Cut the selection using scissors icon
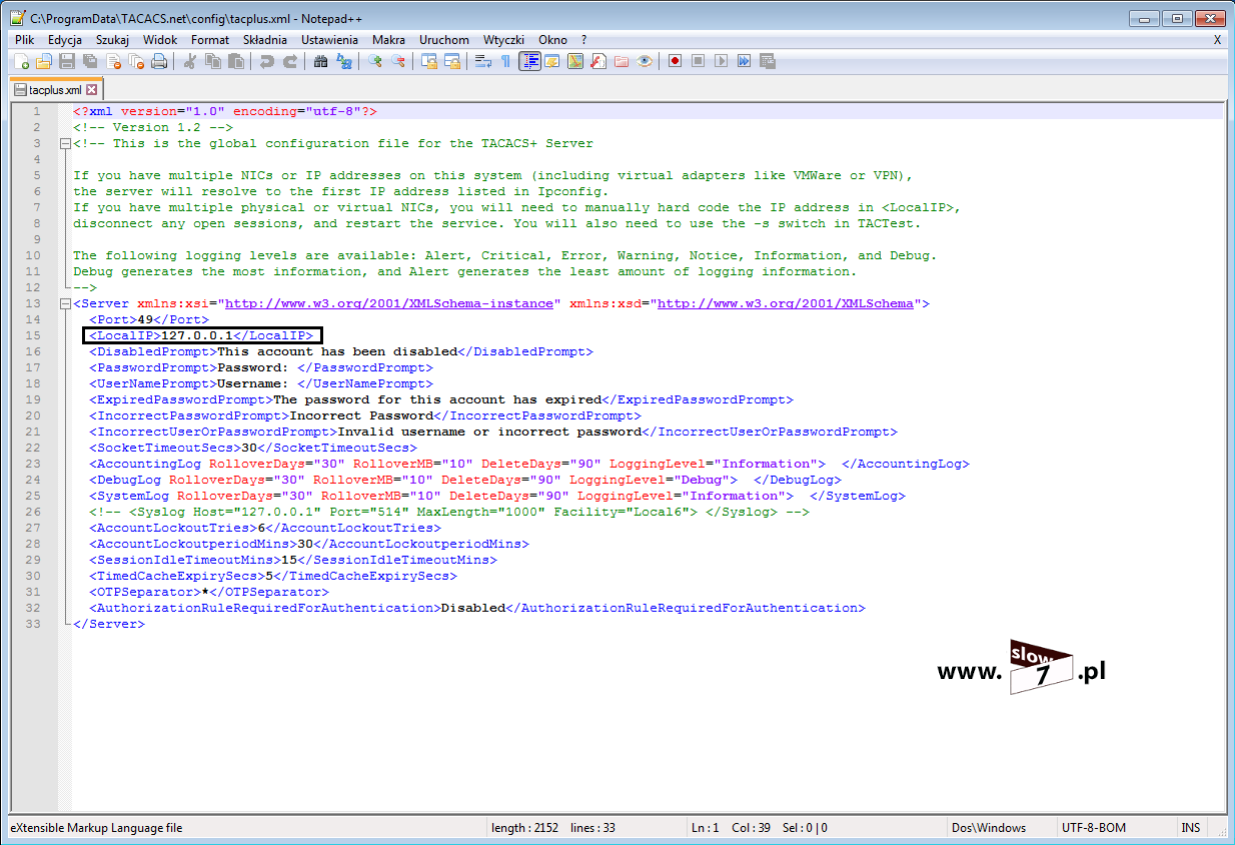The image size is (1235, 845). coord(190,61)
